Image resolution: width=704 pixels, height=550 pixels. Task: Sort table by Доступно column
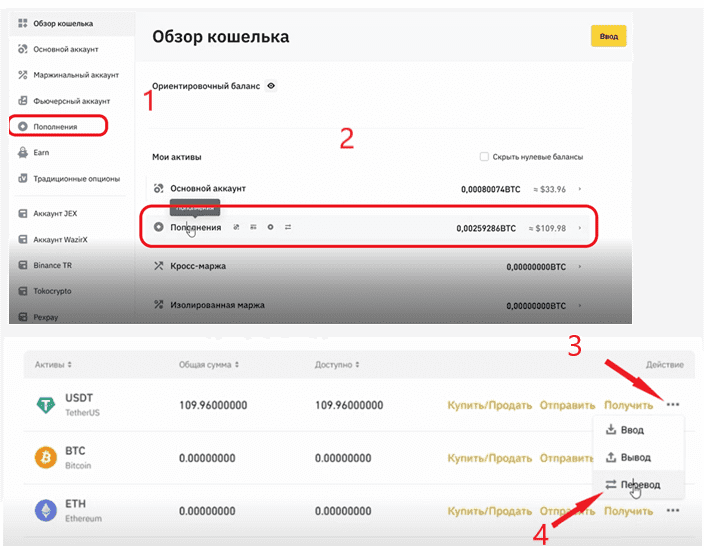(x=337, y=365)
